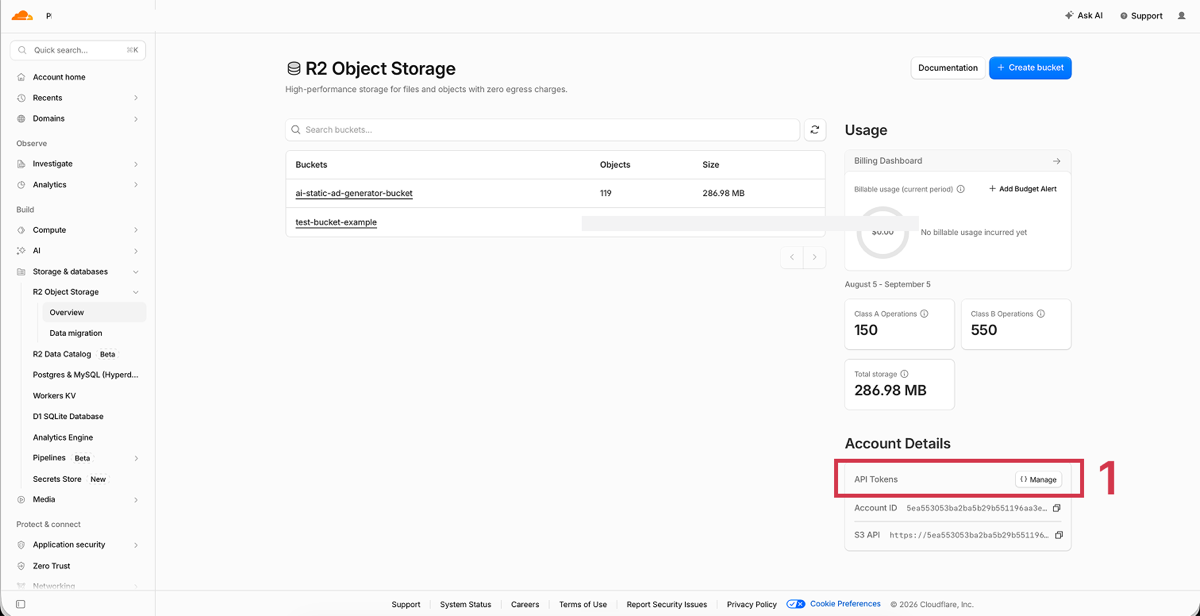Open ai-static-ad-generator-bucket

[x=354, y=193]
